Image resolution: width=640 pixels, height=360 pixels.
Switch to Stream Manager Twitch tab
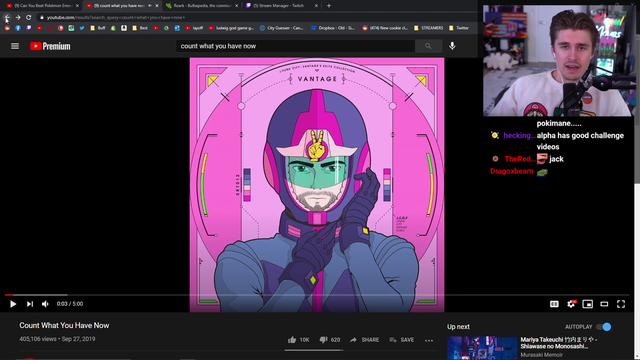click(x=281, y=6)
